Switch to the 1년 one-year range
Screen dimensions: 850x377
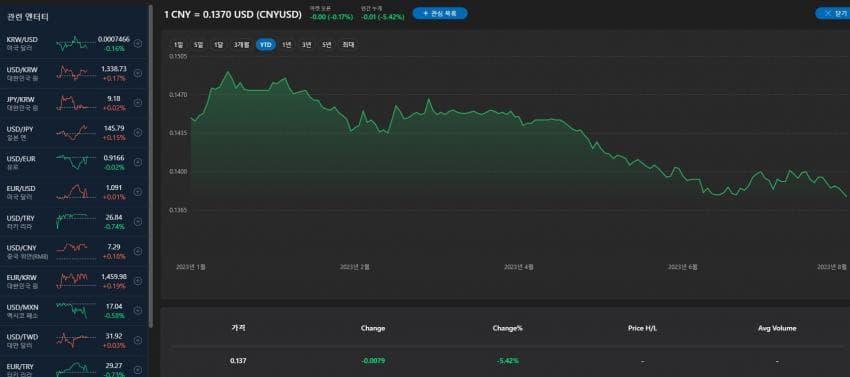[286, 45]
